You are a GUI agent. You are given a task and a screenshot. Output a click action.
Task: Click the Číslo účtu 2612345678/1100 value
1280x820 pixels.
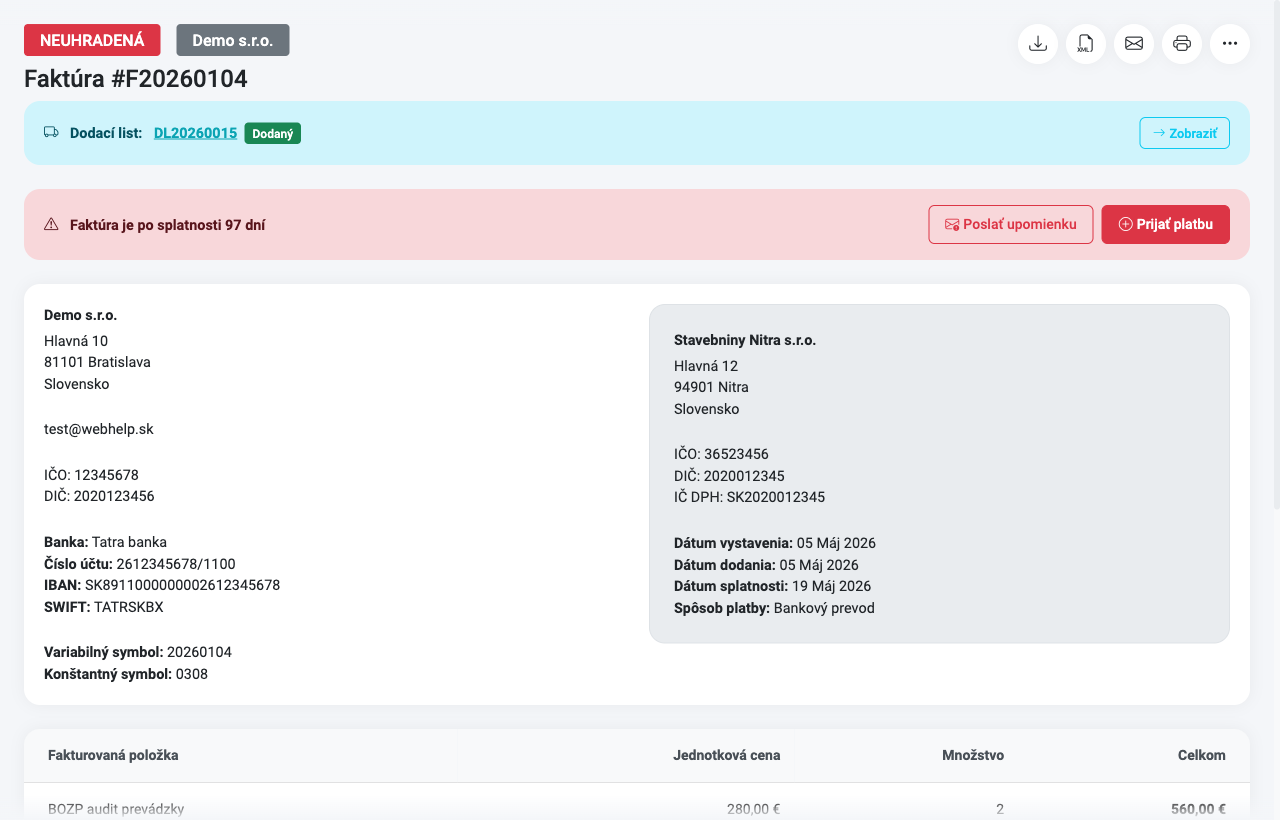176,564
